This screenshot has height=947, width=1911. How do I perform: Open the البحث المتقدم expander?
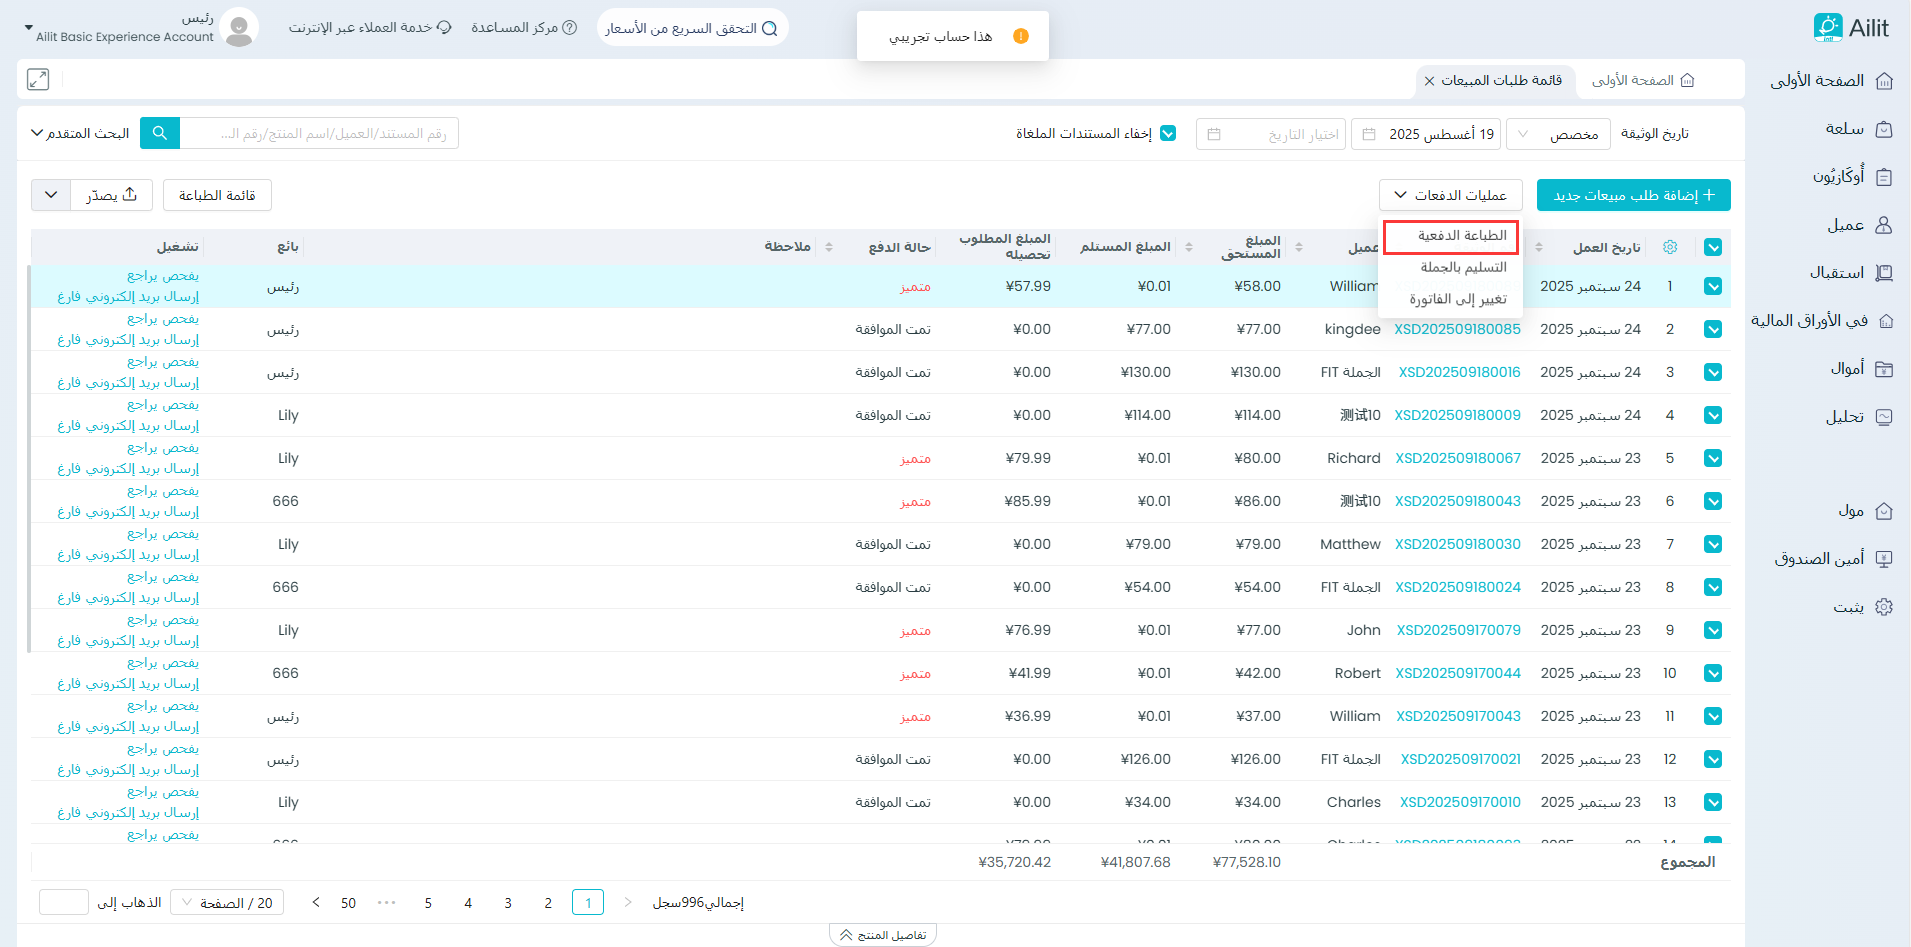80,133
